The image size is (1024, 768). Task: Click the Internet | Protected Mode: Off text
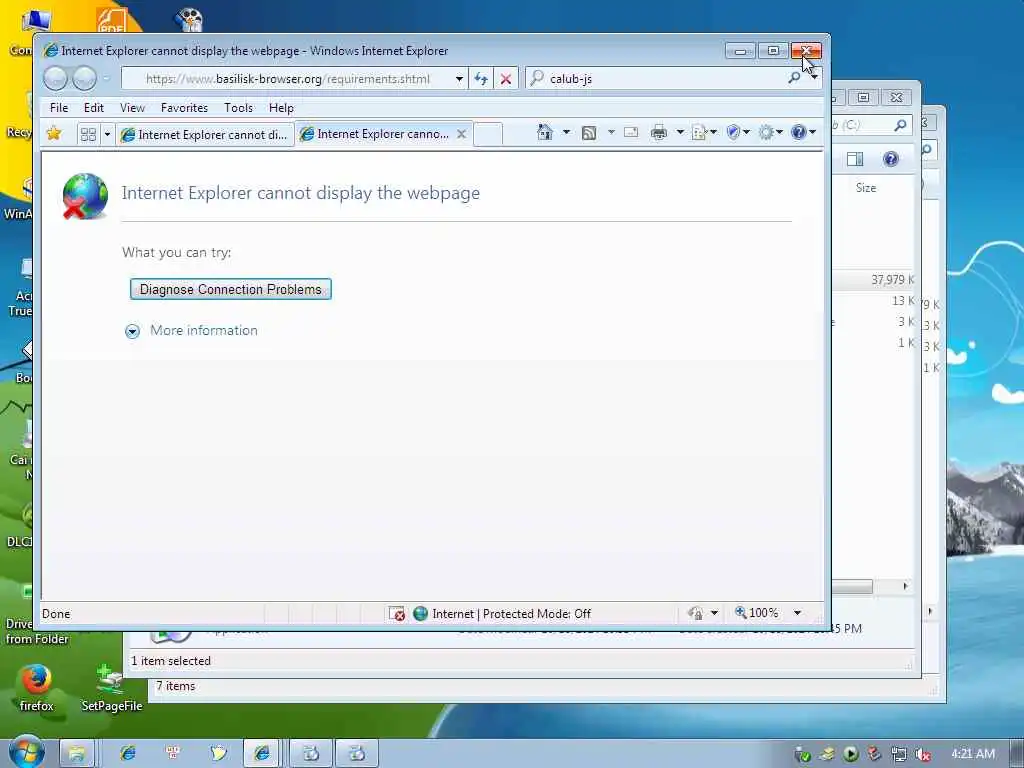pyautogui.click(x=511, y=614)
